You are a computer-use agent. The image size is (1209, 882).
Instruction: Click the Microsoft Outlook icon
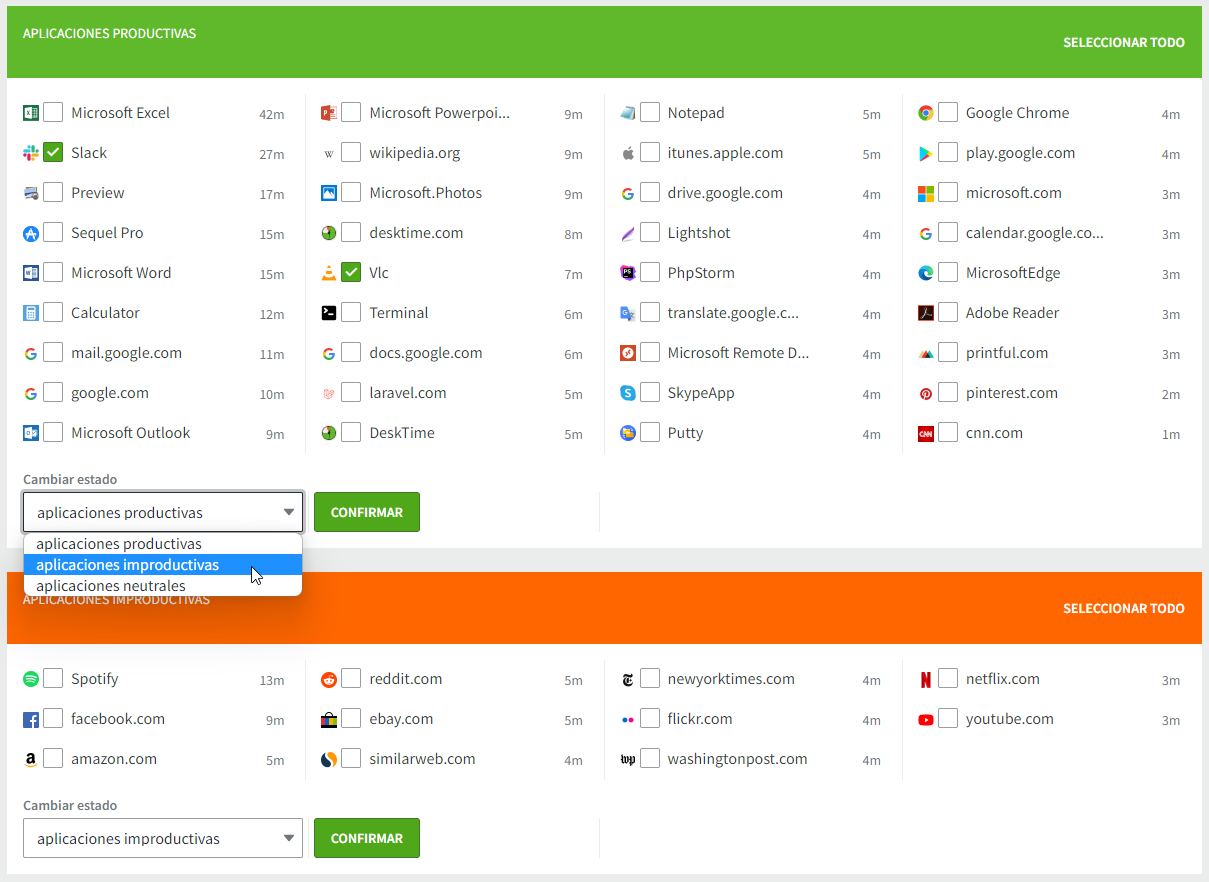coord(31,433)
